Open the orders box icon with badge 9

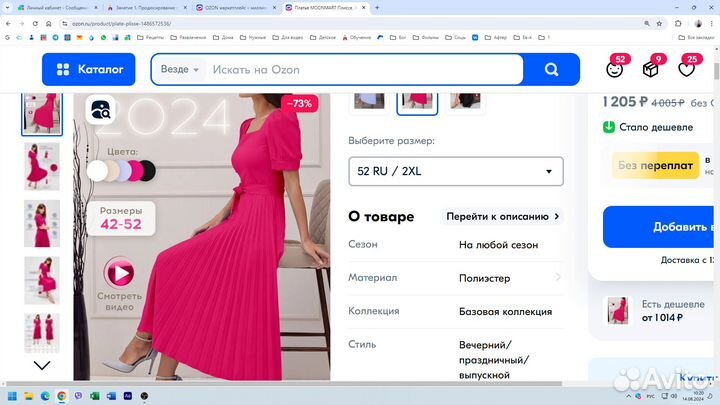(x=651, y=69)
